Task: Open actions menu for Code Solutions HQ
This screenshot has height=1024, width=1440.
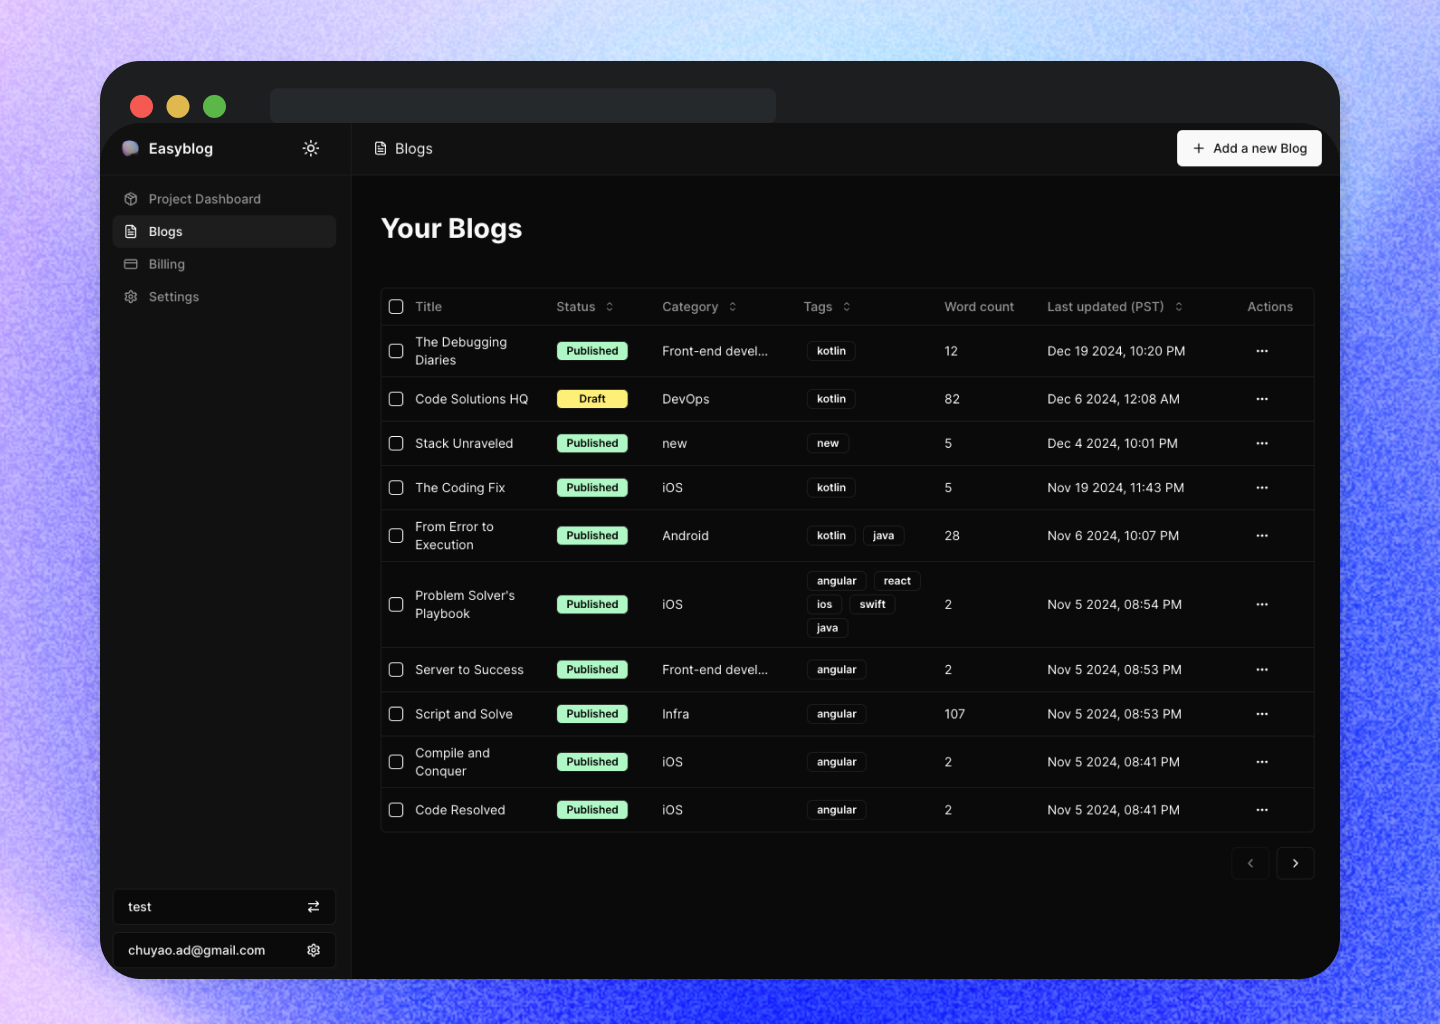Action: [x=1262, y=399]
